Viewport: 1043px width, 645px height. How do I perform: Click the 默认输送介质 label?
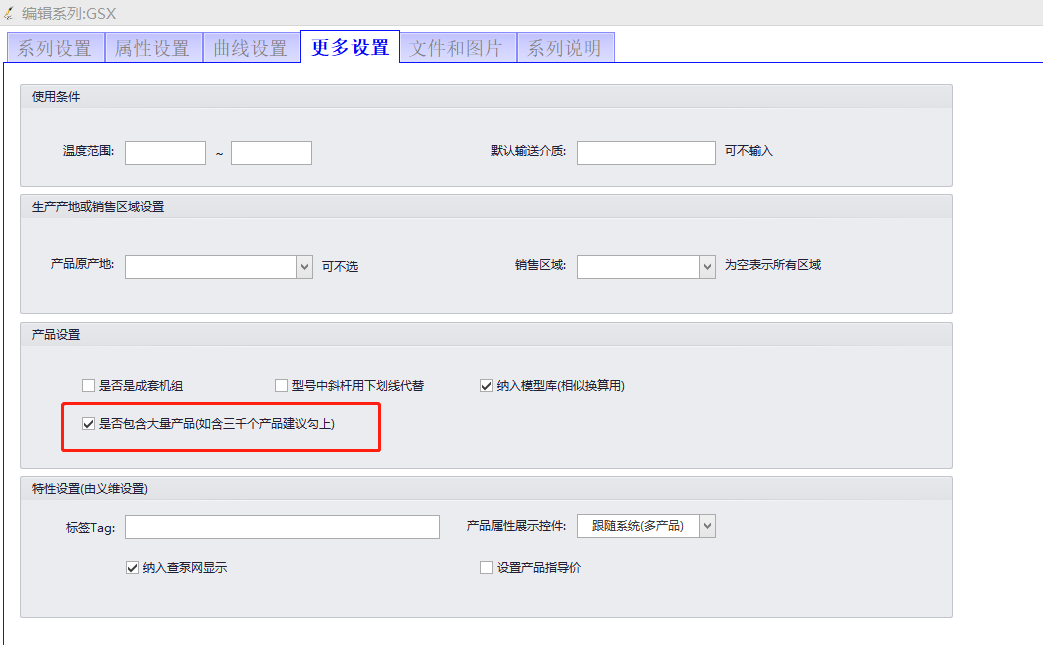528,151
